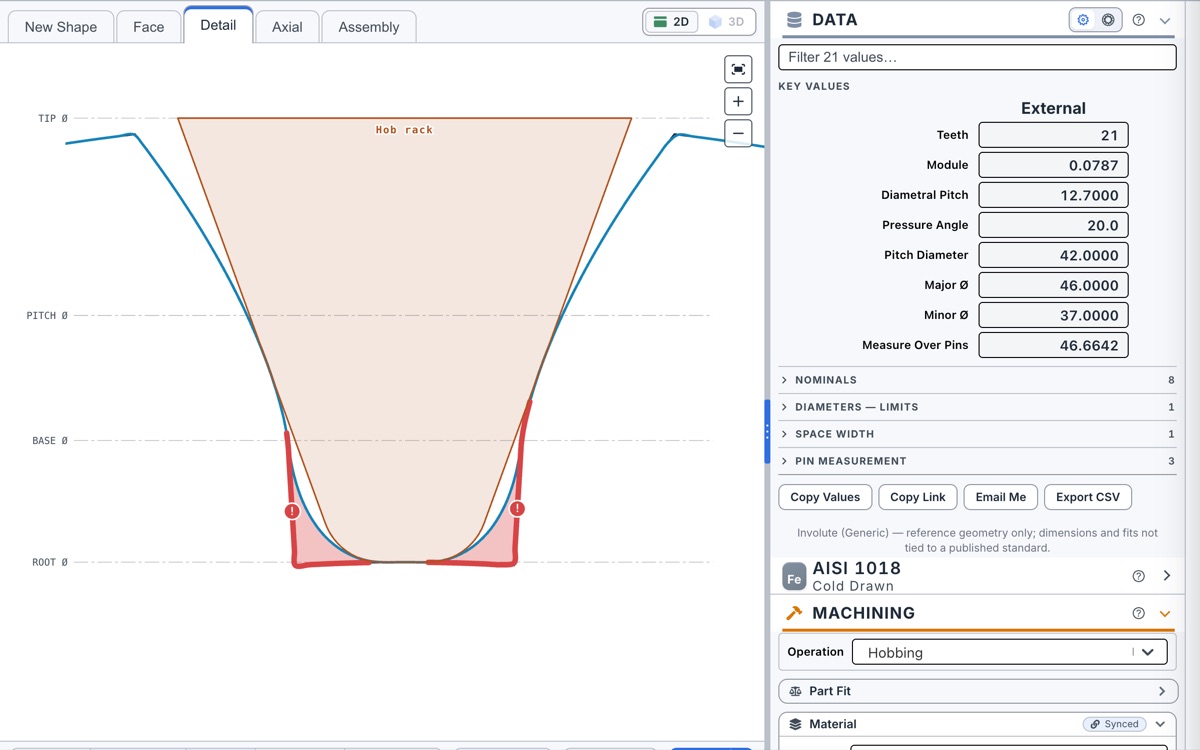
Task: Switch to the Assembly tab
Action: pyautogui.click(x=369, y=27)
